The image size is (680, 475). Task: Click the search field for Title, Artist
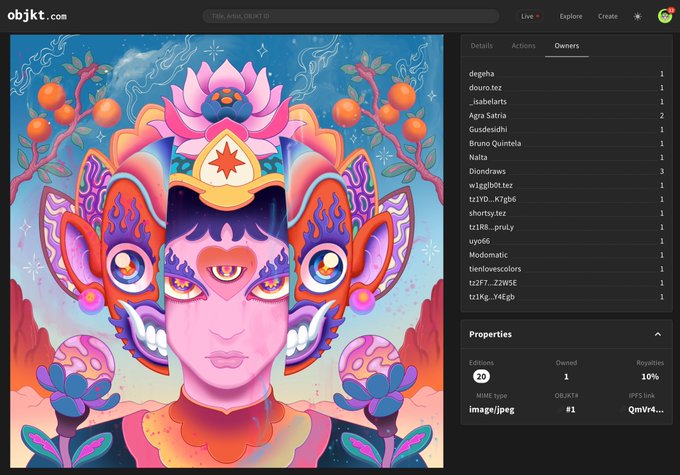tap(351, 16)
